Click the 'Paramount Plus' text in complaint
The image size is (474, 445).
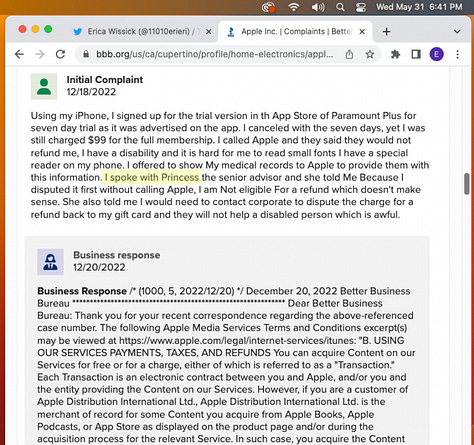tap(366, 116)
